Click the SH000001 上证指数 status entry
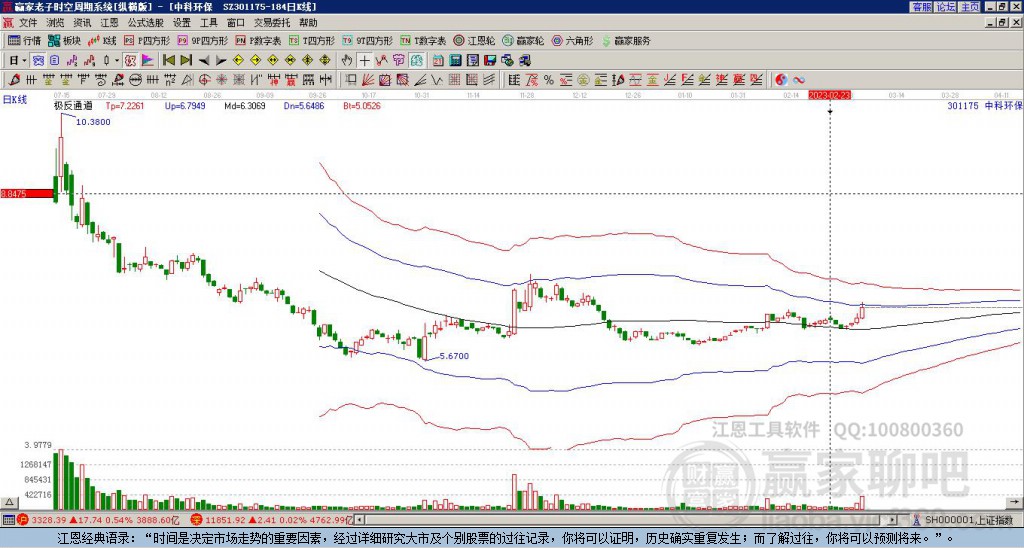1024x548 pixels. pyautogui.click(x=963, y=520)
